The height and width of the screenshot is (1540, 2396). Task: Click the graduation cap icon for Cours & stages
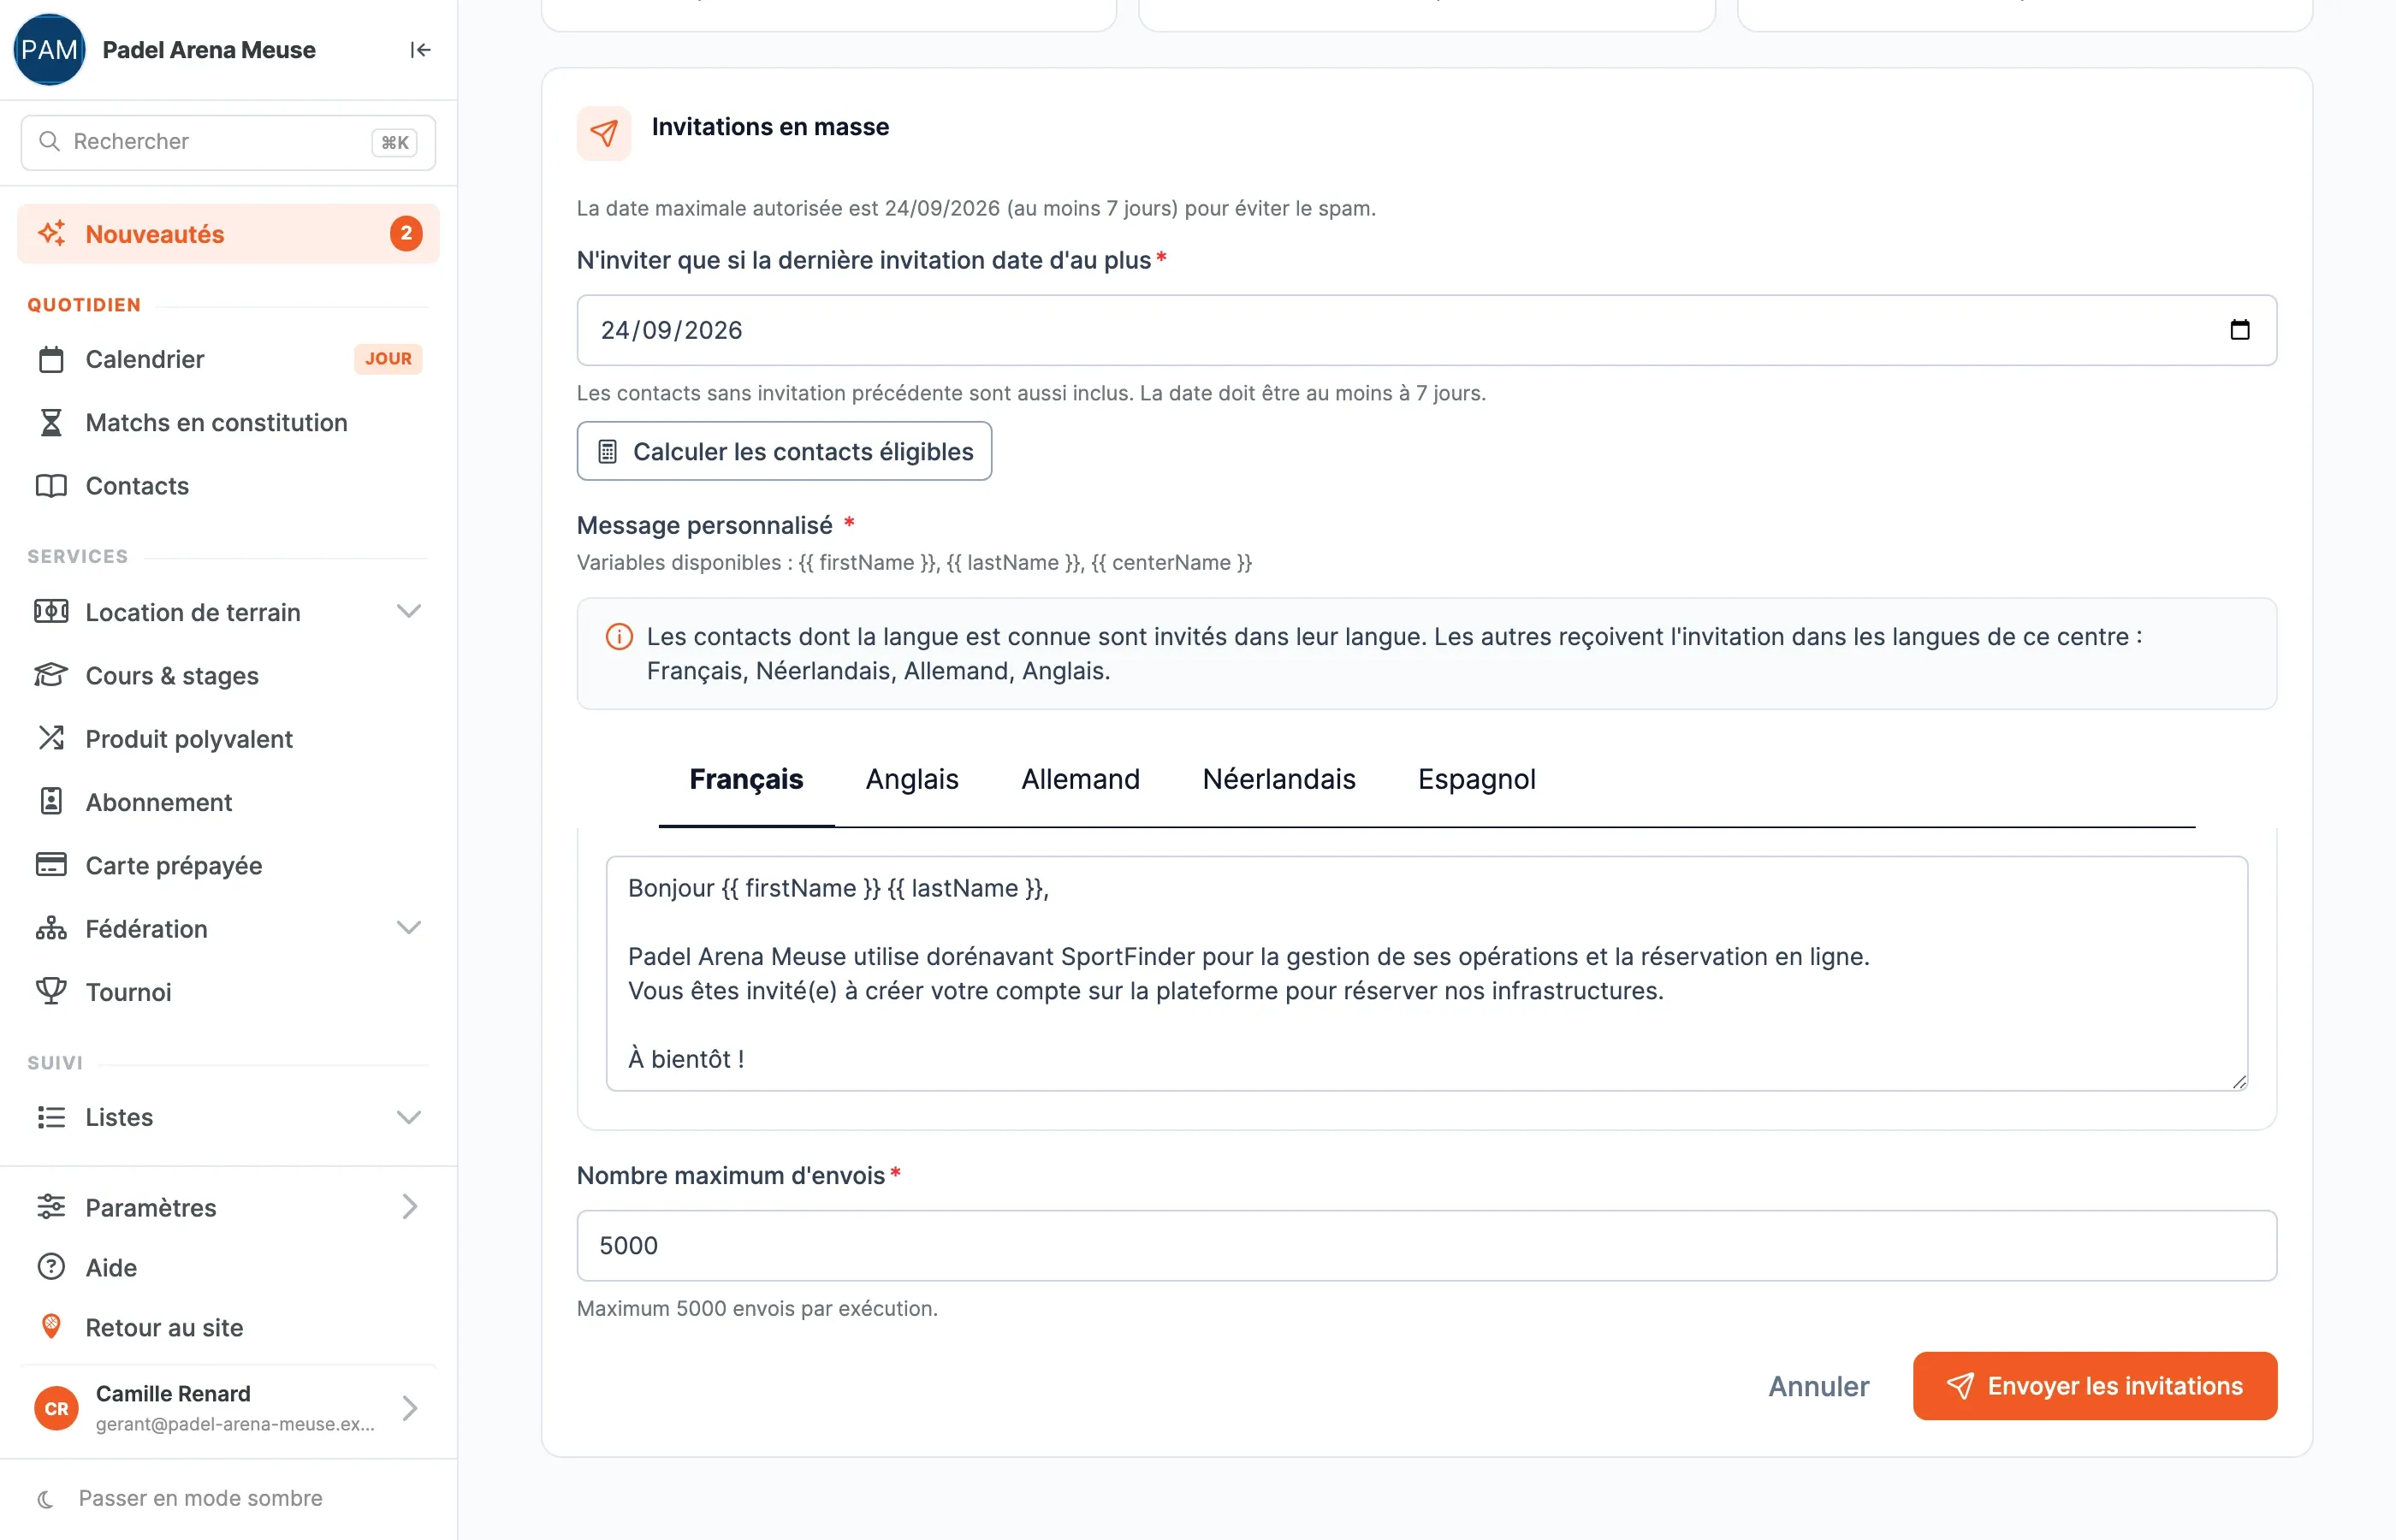(51, 675)
